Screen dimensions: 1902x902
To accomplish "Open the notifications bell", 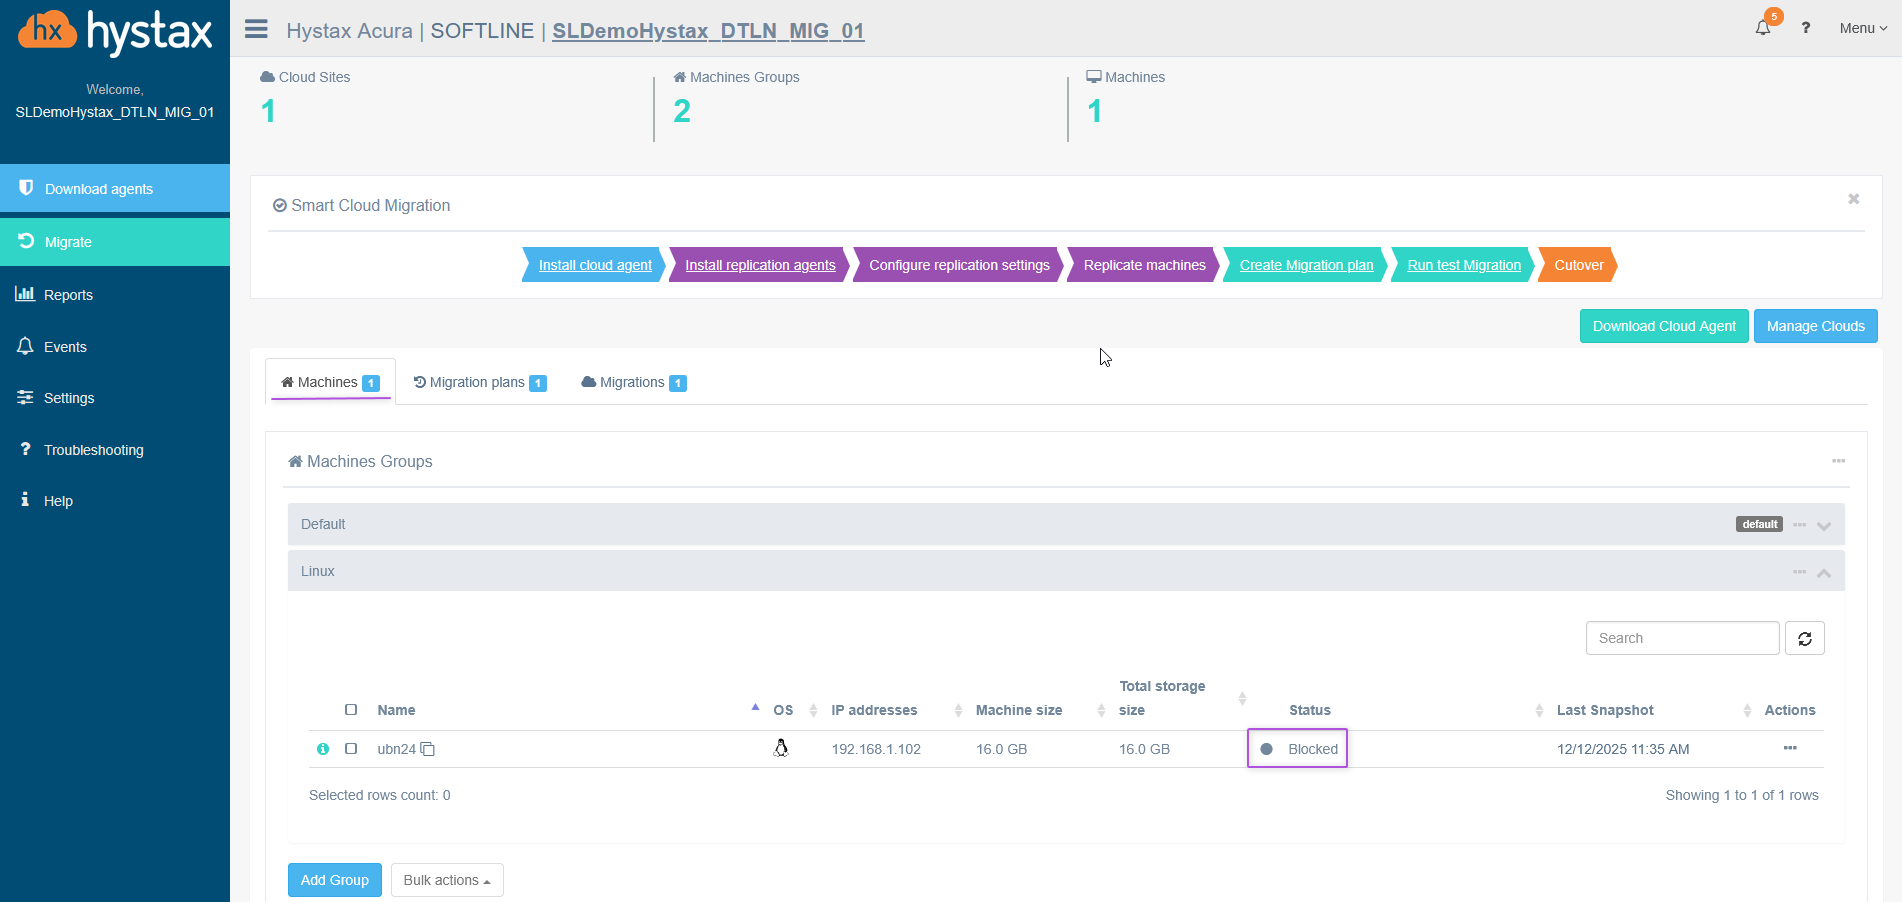I will (1762, 28).
